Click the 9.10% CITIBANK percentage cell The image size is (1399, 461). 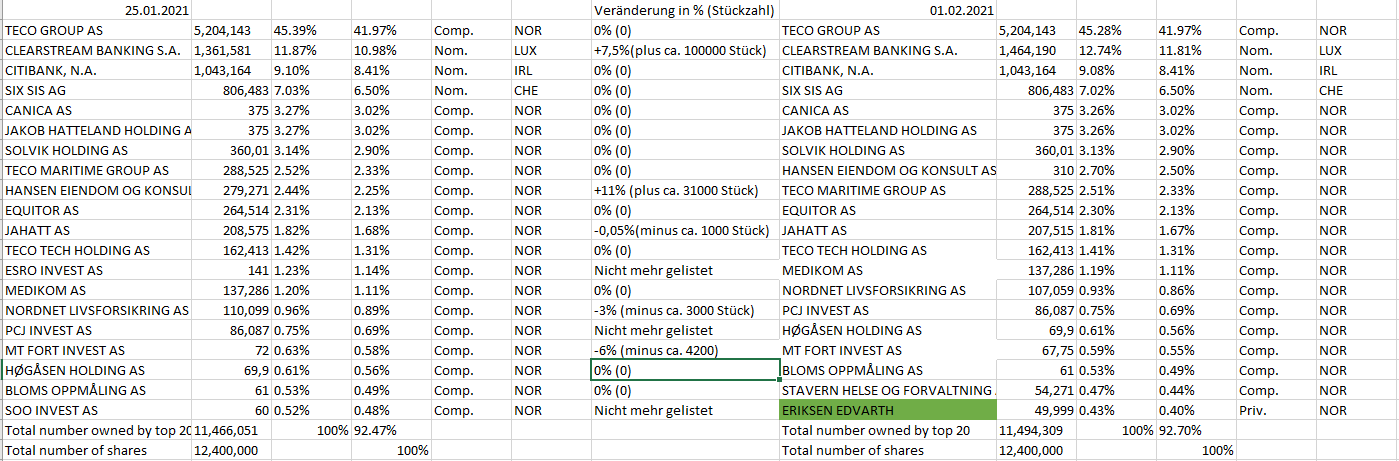pyautogui.click(x=310, y=71)
